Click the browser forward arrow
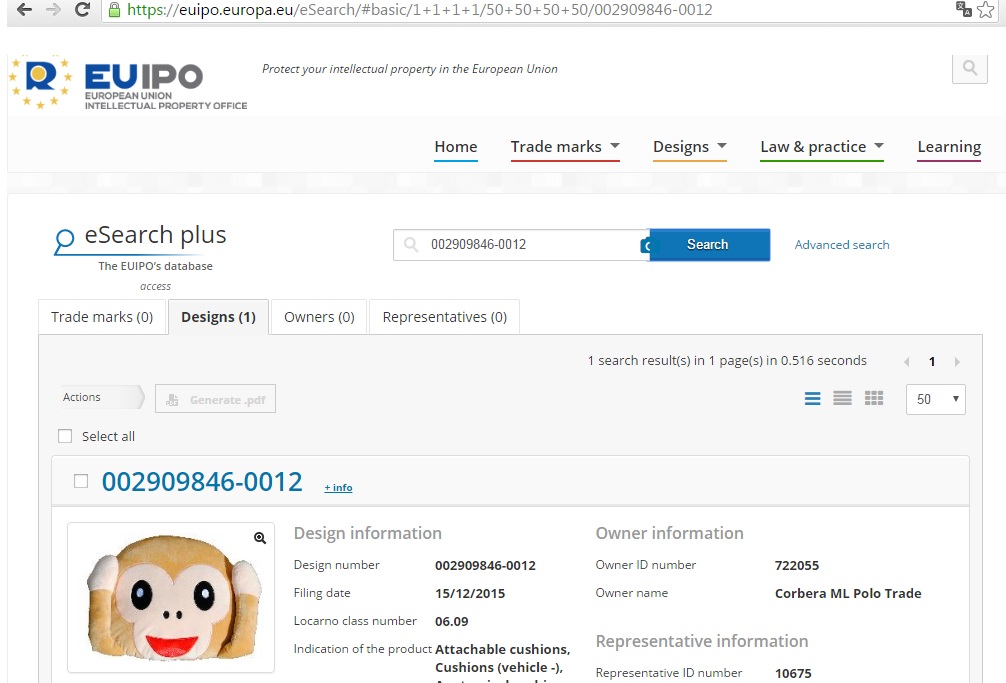This screenshot has height=683, width=1006. coord(53,10)
